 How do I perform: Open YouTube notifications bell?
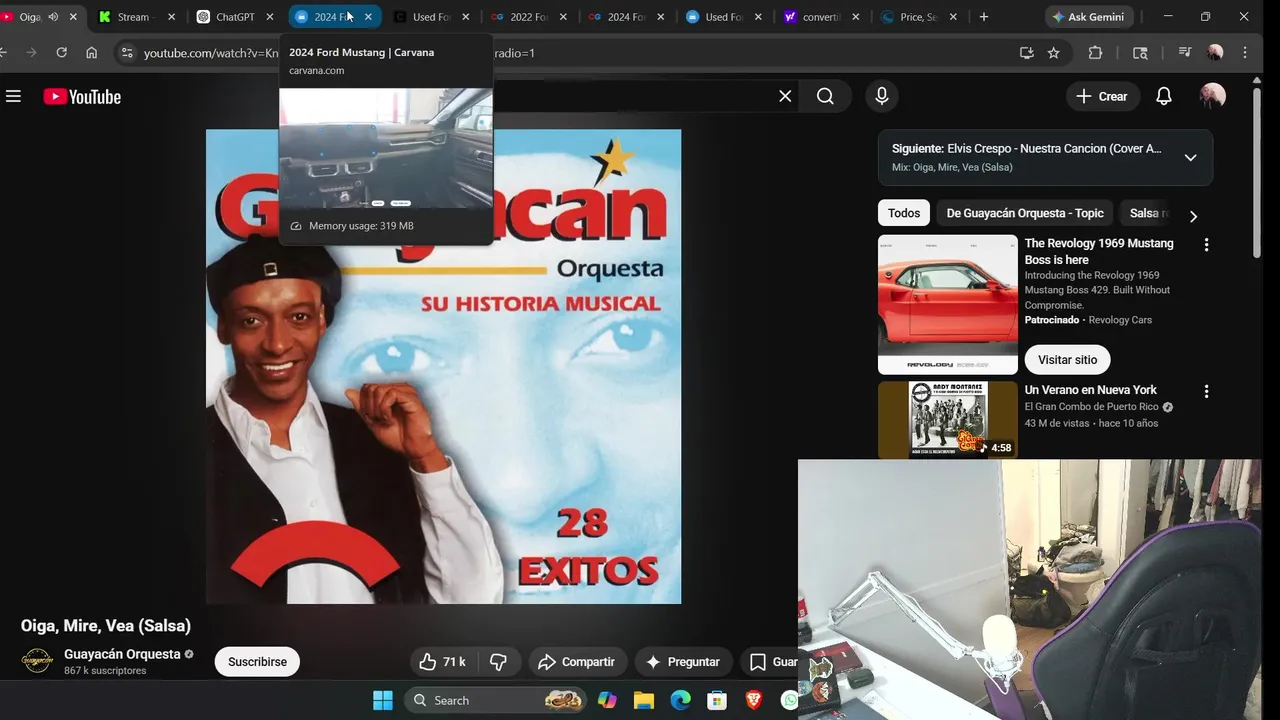click(1163, 96)
